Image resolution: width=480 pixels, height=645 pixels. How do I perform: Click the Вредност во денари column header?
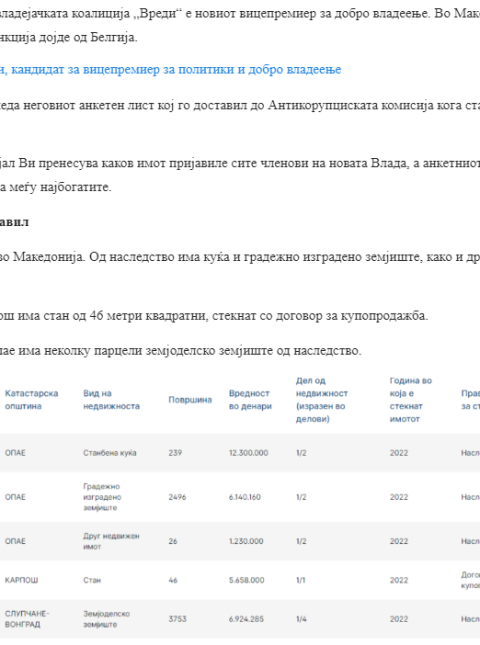(x=250, y=399)
